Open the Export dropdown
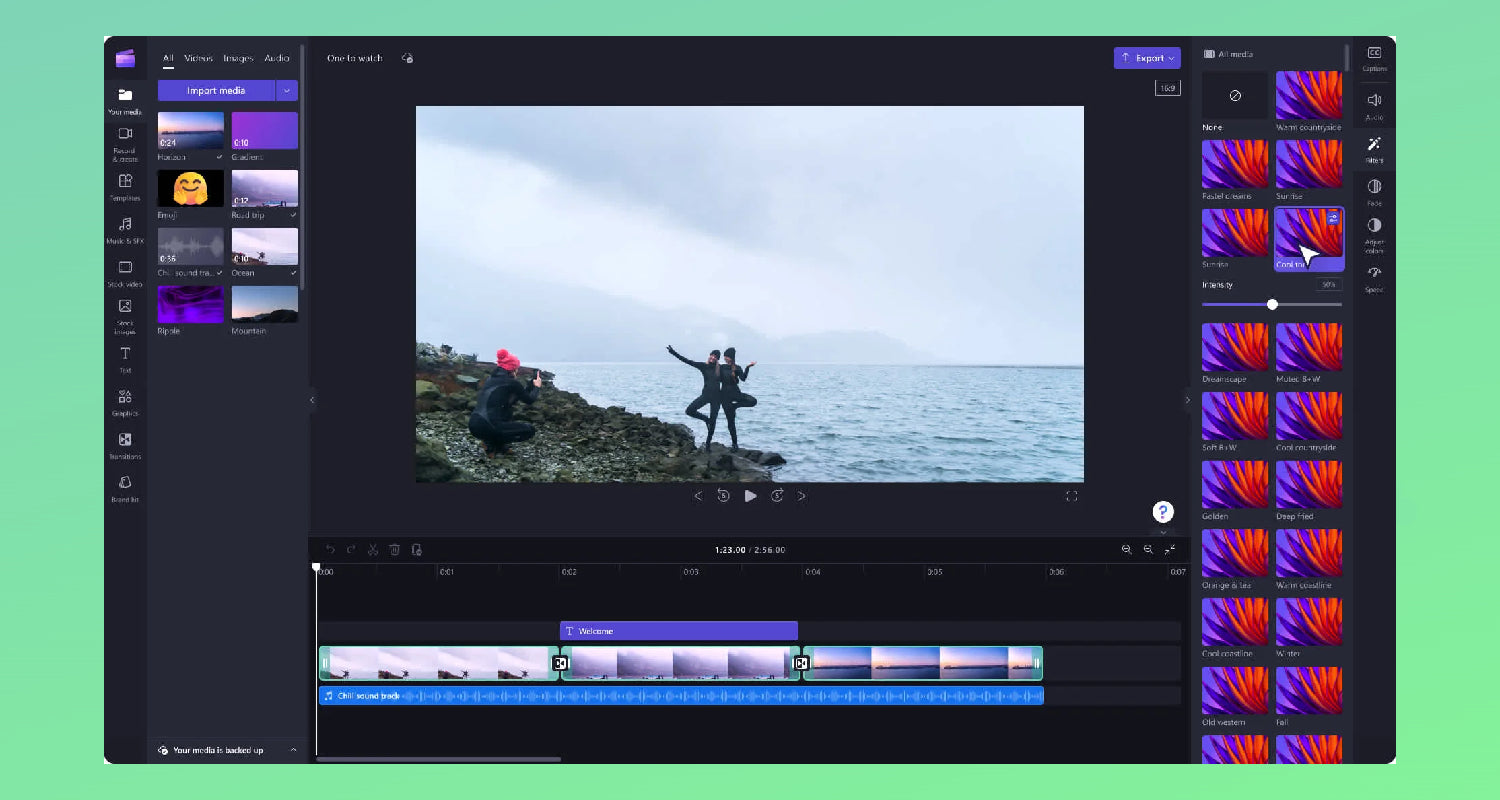The height and width of the screenshot is (800, 1500). pos(1147,58)
